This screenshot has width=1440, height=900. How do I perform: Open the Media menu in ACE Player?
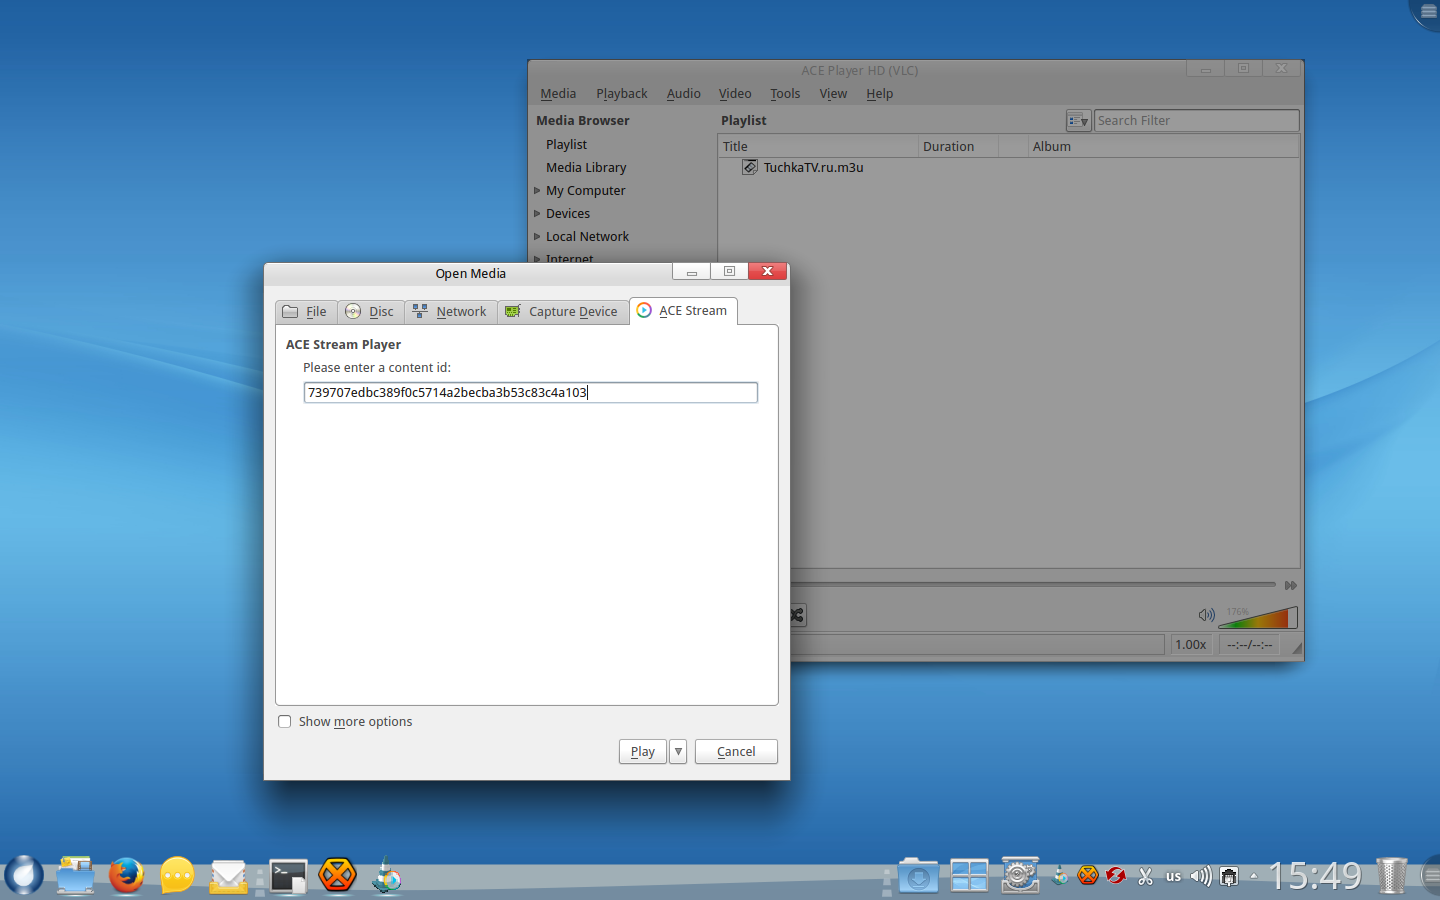tap(558, 94)
